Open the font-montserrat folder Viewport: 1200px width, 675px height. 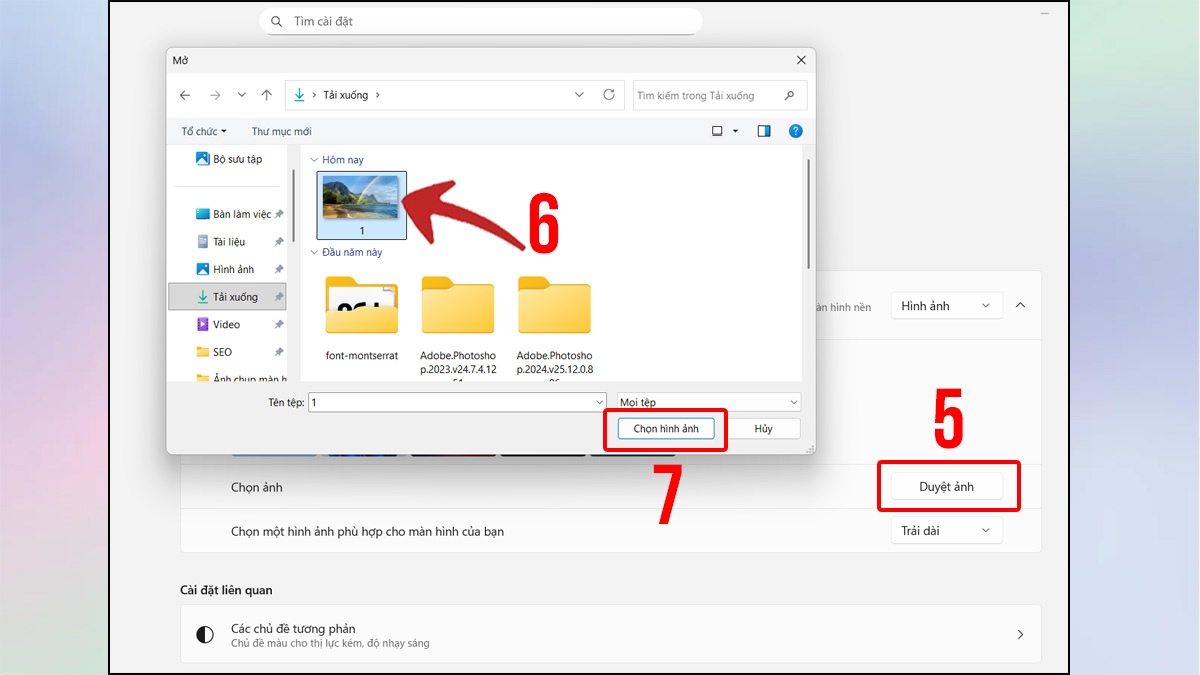362,308
